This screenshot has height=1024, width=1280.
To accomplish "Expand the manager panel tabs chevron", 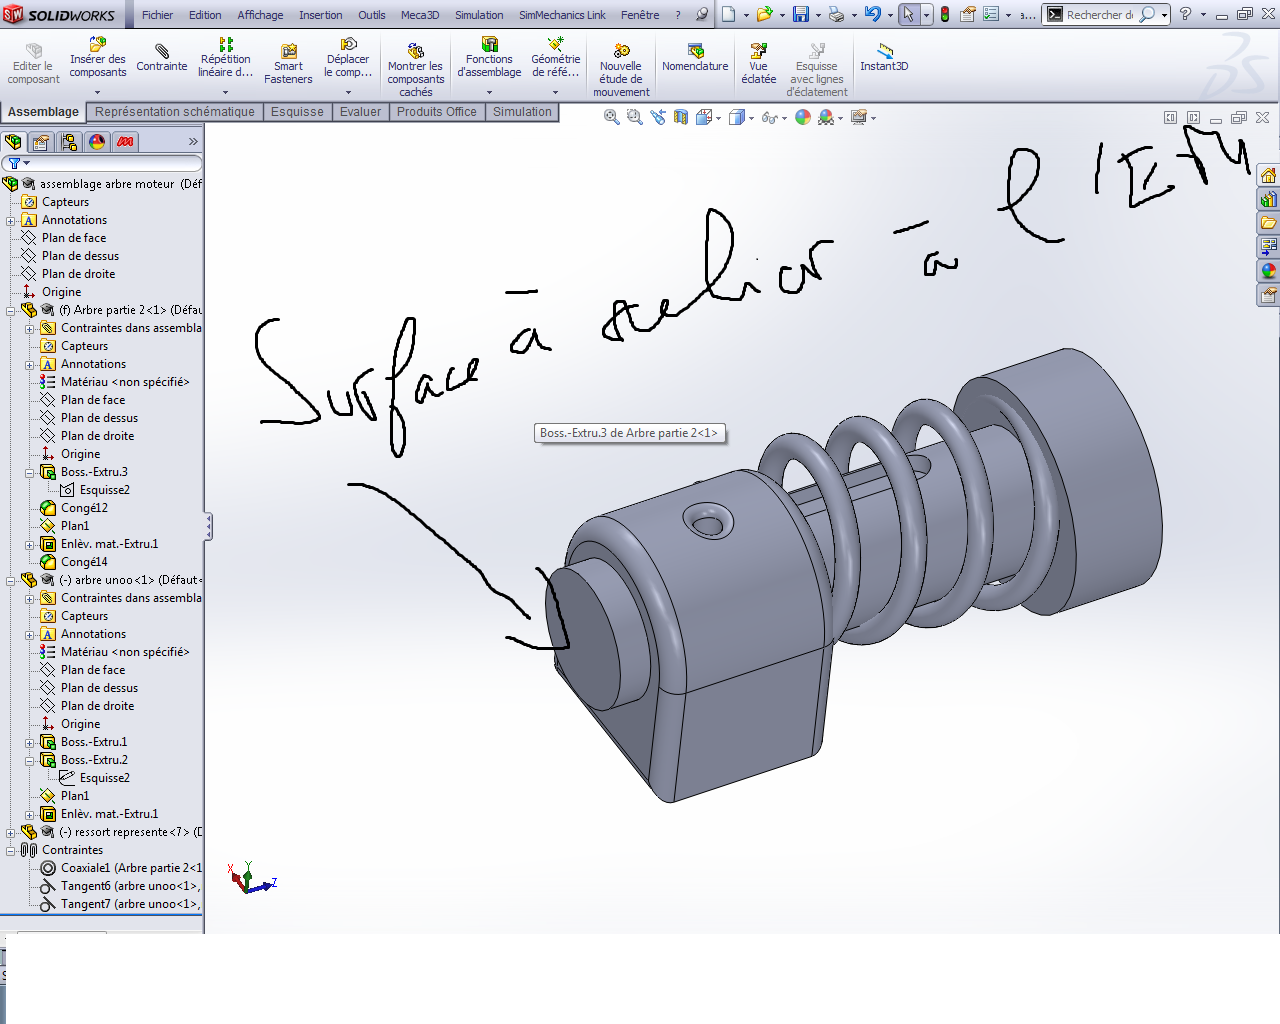I will click(193, 142).
